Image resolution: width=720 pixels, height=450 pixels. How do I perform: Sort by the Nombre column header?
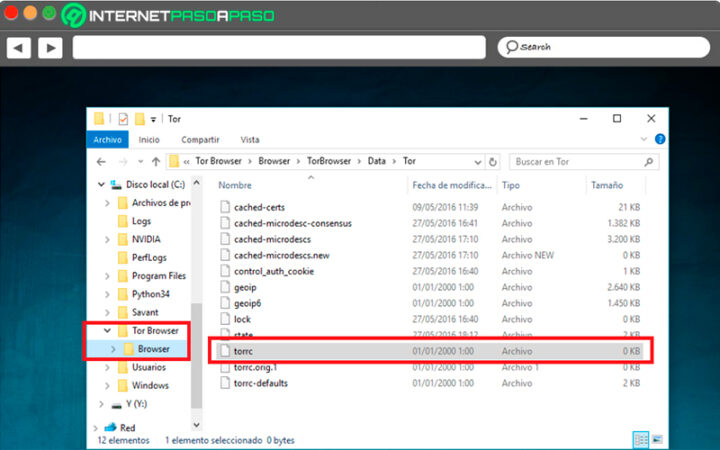point(235,185)
